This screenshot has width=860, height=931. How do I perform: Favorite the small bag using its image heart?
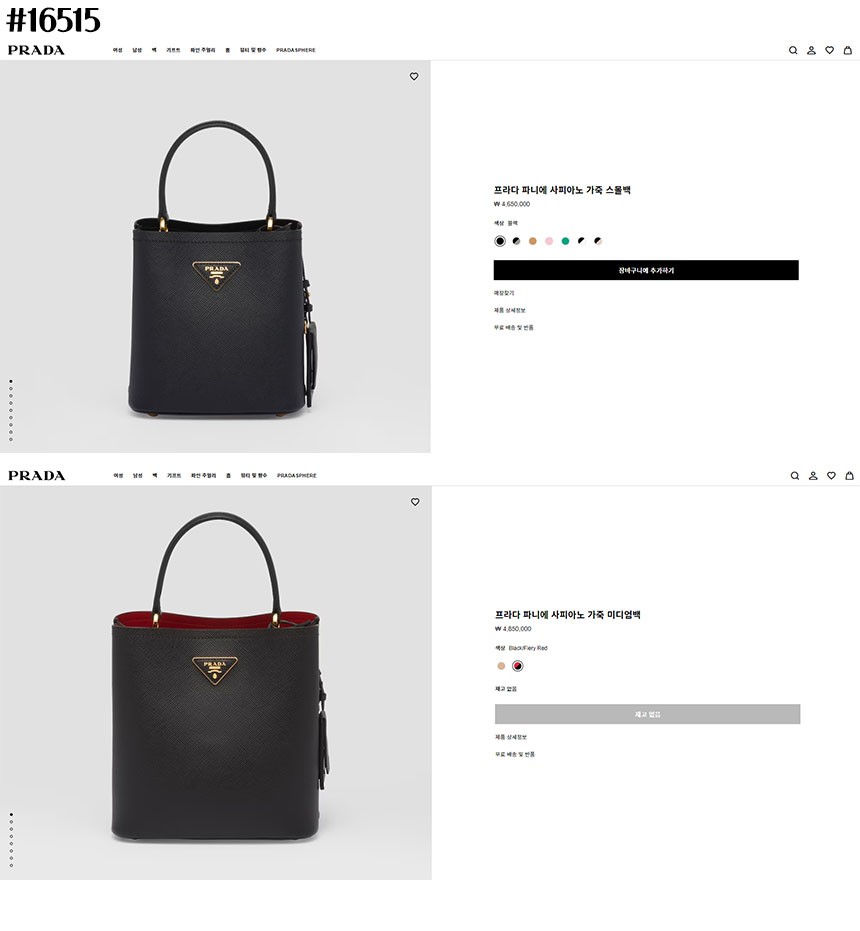pos(414,76)
